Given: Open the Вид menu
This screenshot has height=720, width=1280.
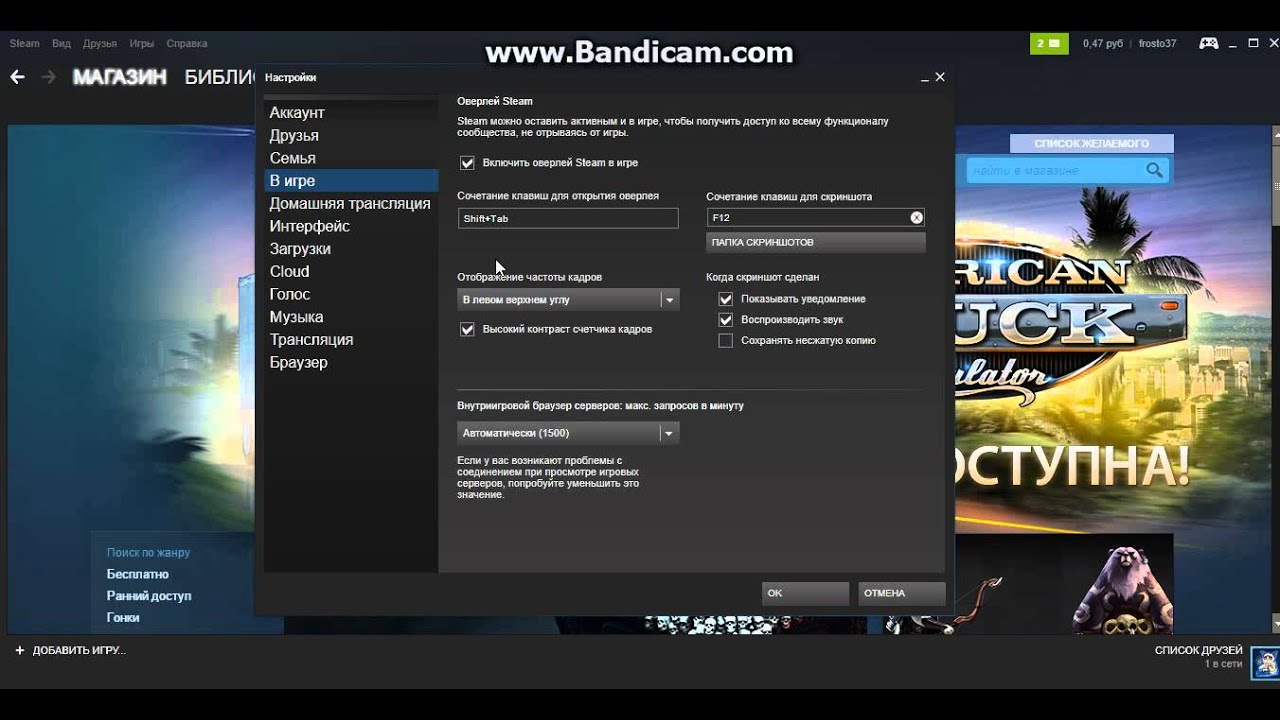Looking at the screenshot, I should [61, 44].
